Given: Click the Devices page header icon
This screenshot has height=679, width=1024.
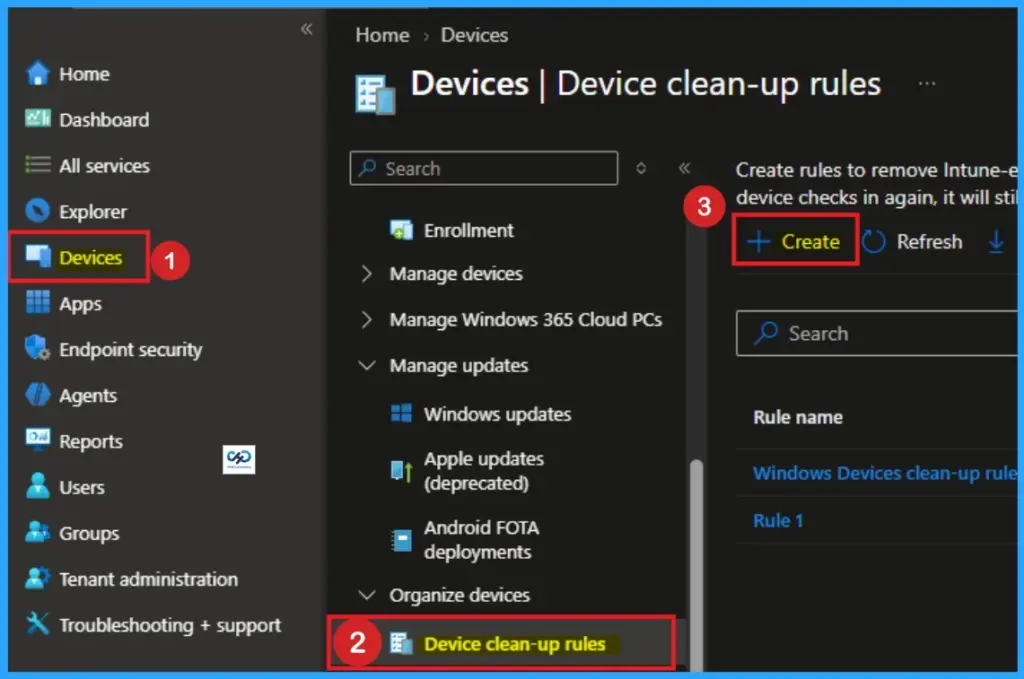Looking at the screenshot, I should [376, 95].
